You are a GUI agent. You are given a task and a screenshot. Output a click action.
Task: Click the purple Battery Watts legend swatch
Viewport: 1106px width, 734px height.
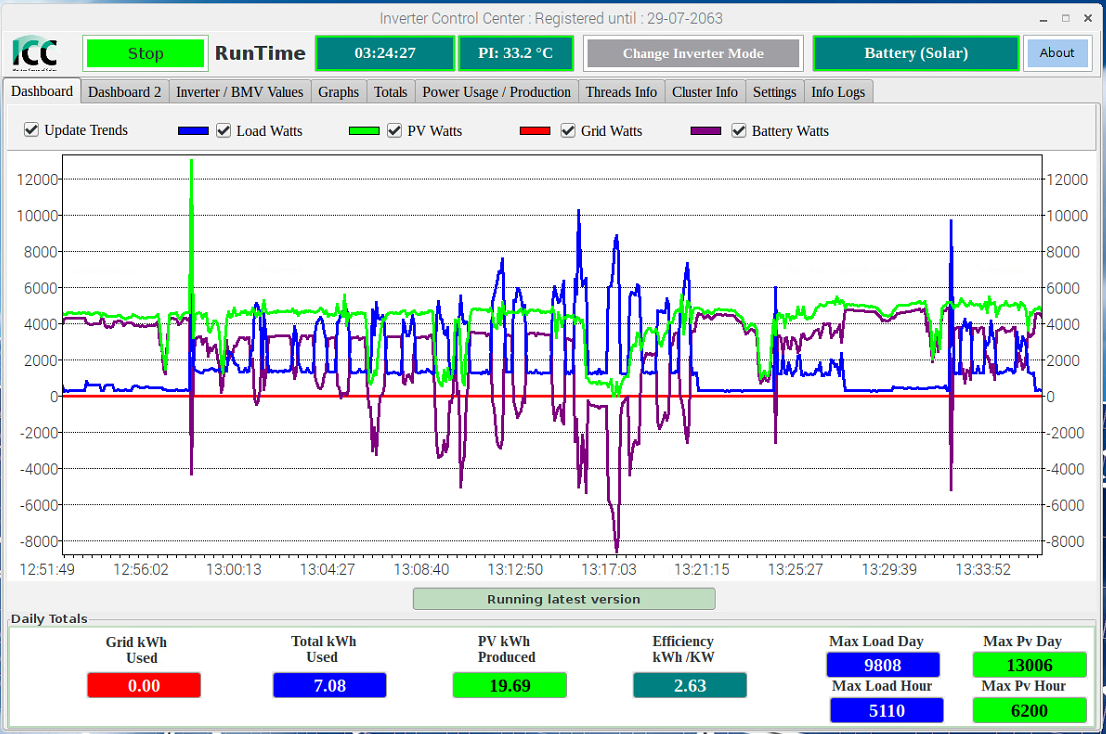click(x=706, y=131)
